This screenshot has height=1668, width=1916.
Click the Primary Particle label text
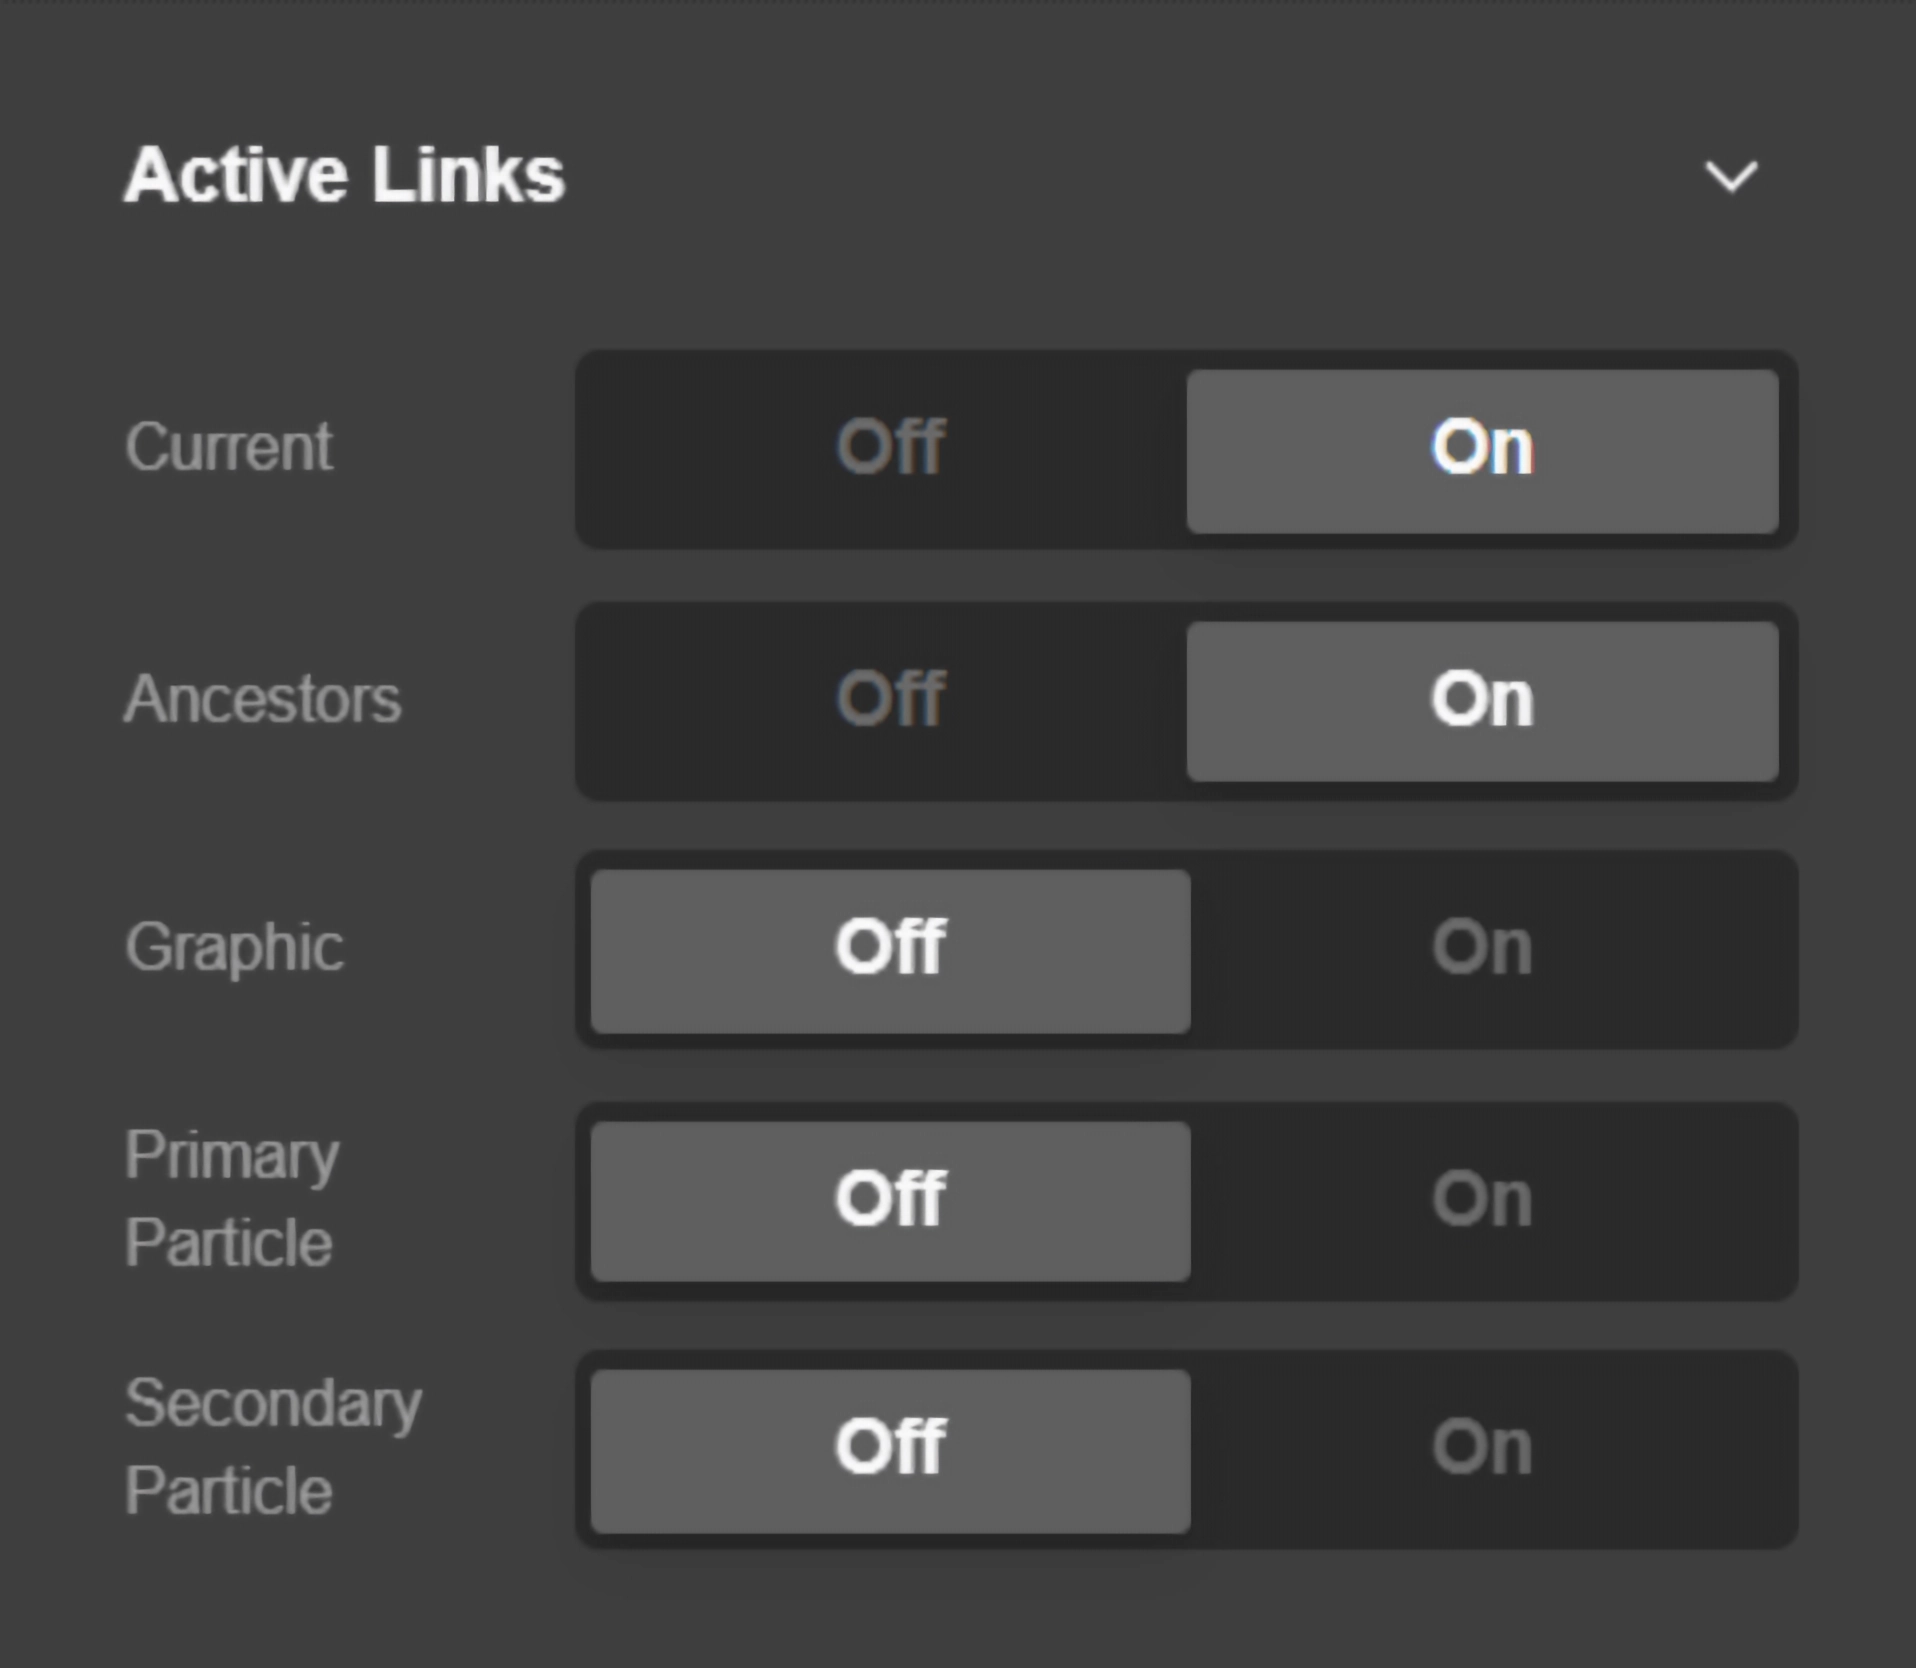[232, 1199]
